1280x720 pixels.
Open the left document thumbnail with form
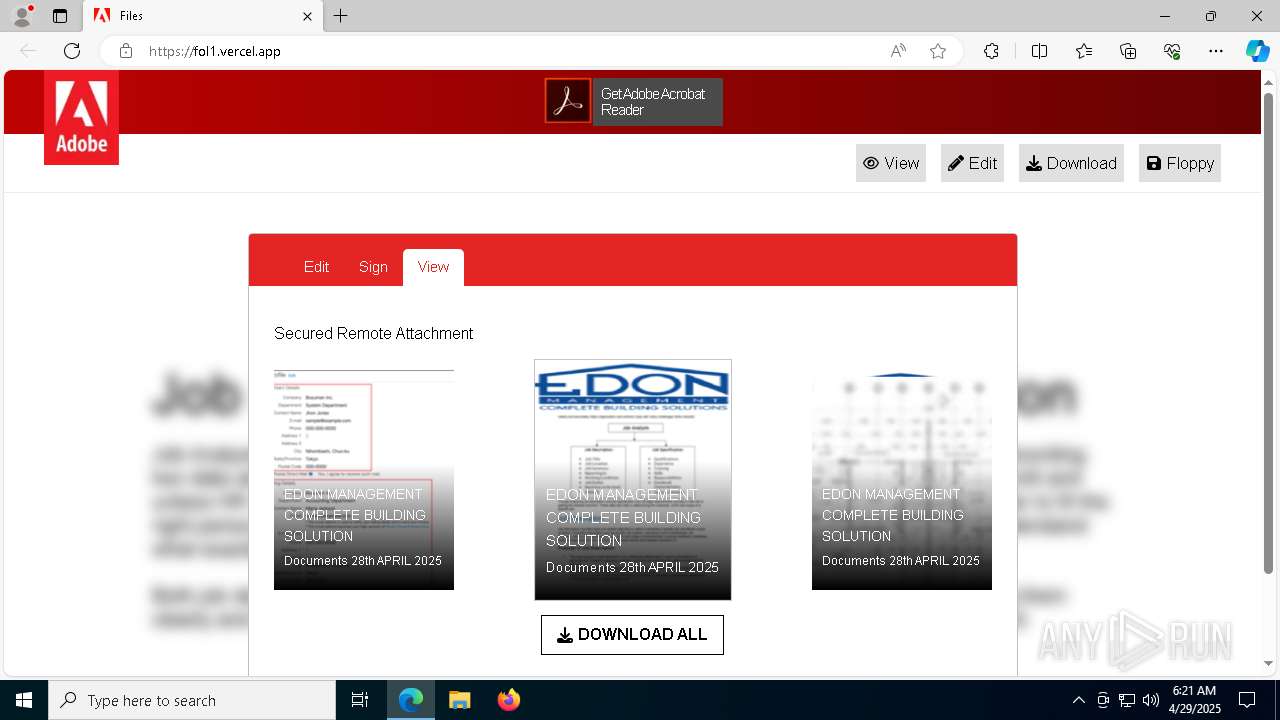tap(364, 479)
